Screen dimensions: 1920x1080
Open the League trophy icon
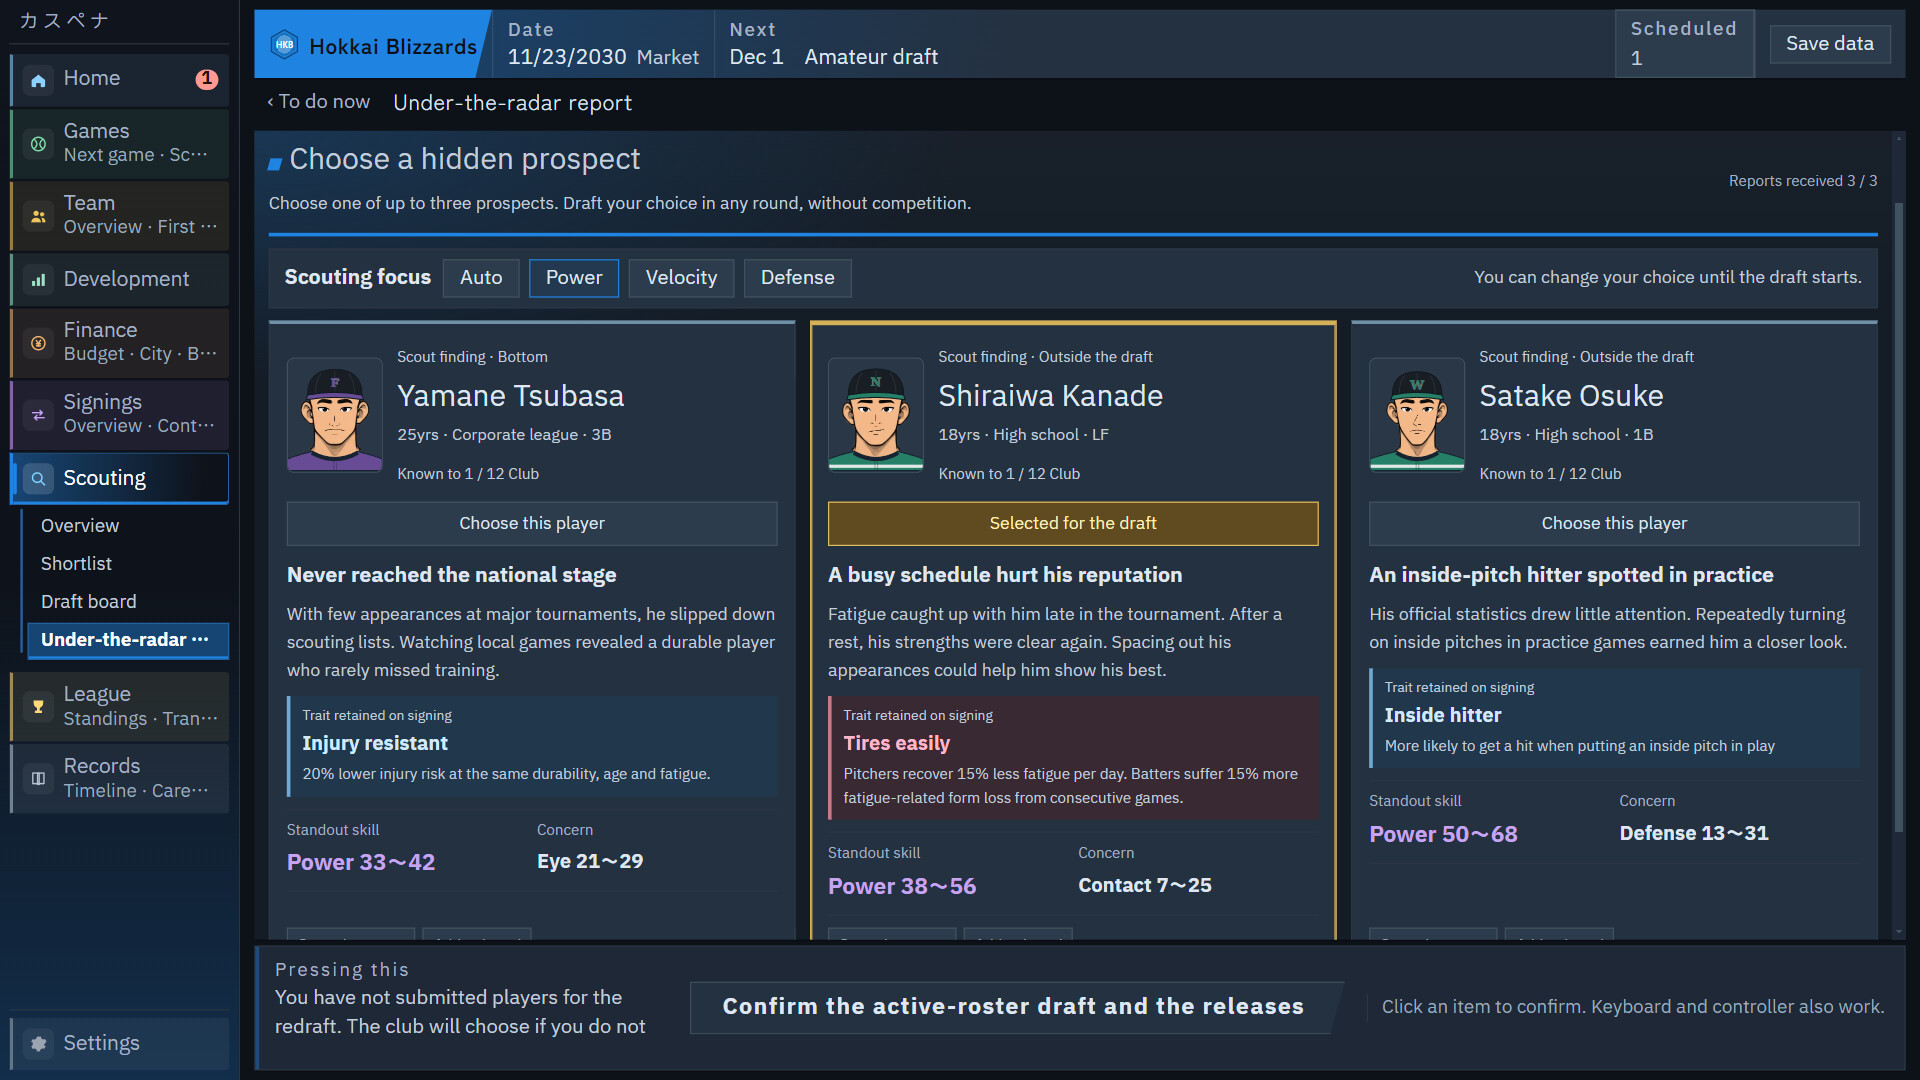point(38,707)
